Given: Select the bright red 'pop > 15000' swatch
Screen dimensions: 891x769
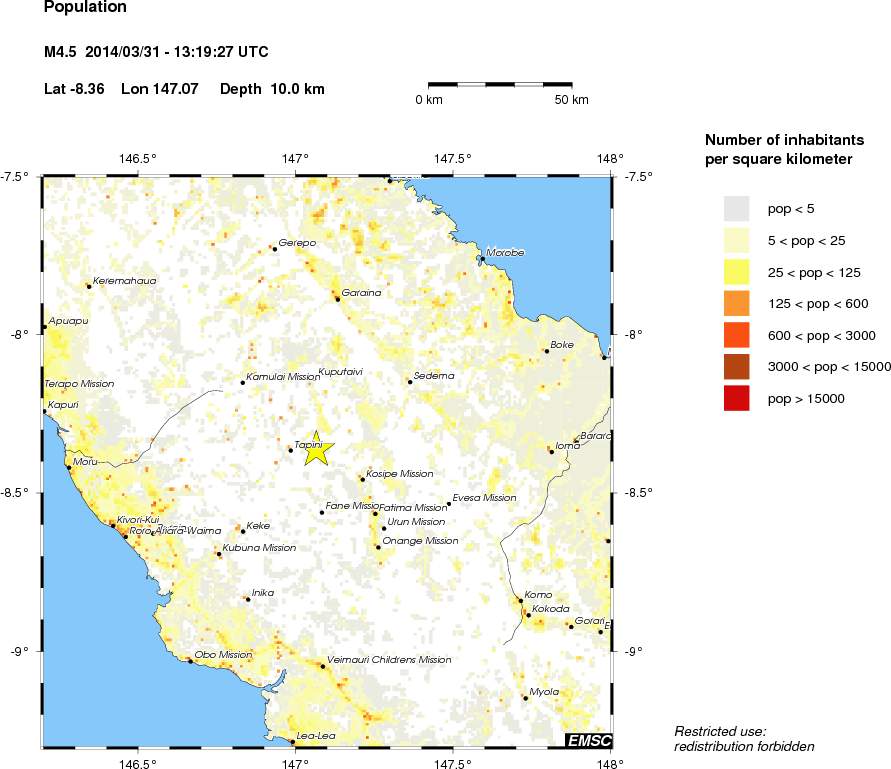Looking at the screenshot, I should (737, 398).
